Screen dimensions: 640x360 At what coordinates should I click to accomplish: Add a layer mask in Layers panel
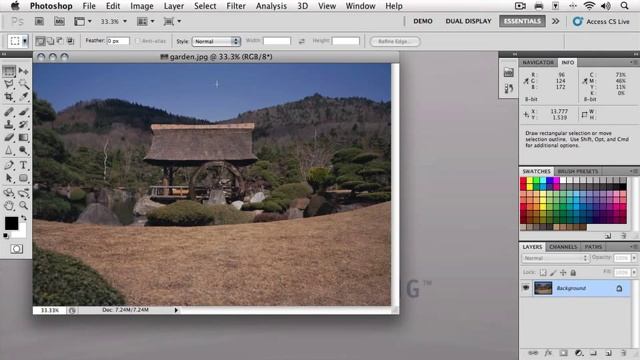564,353
